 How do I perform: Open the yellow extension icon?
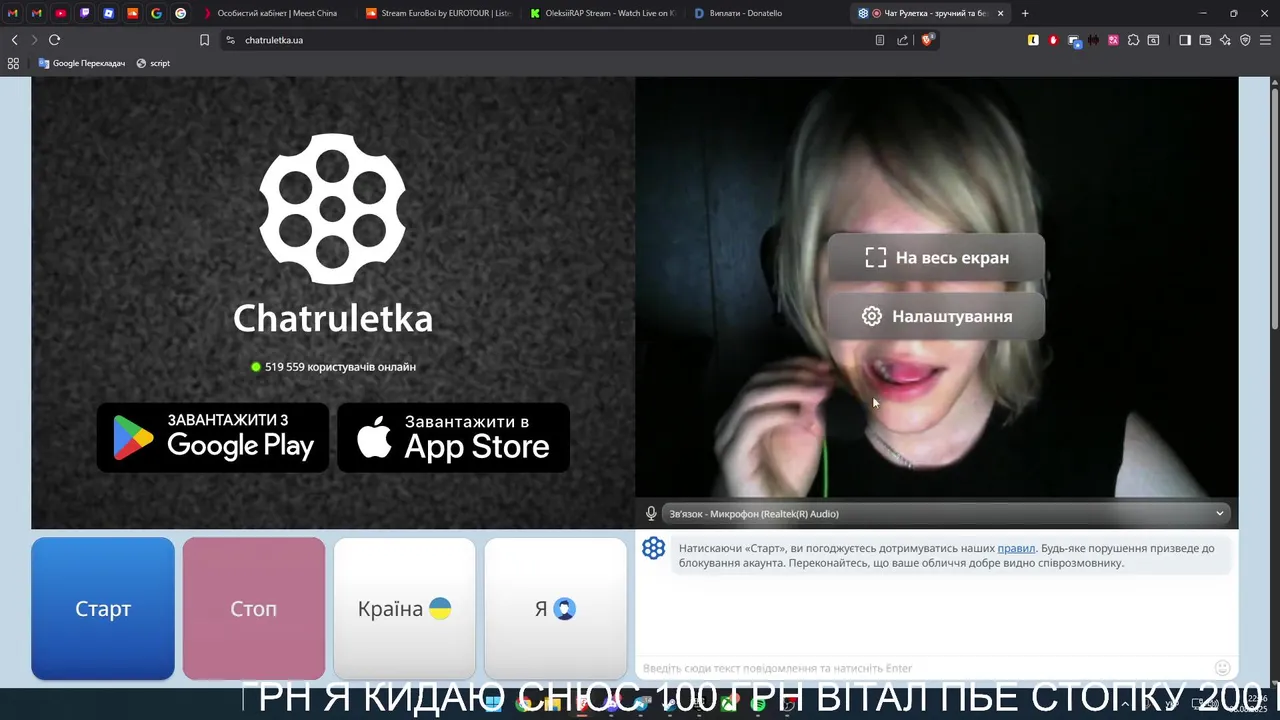point(1033,40)
